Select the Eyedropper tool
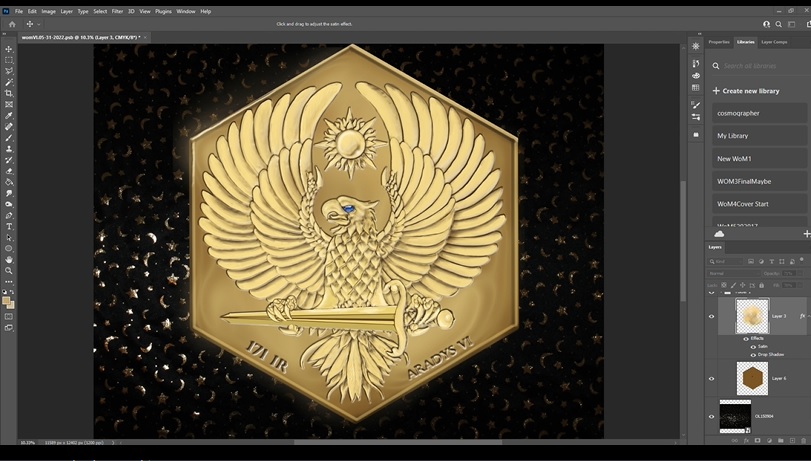811x461 pixels. (x=9, y=115)
